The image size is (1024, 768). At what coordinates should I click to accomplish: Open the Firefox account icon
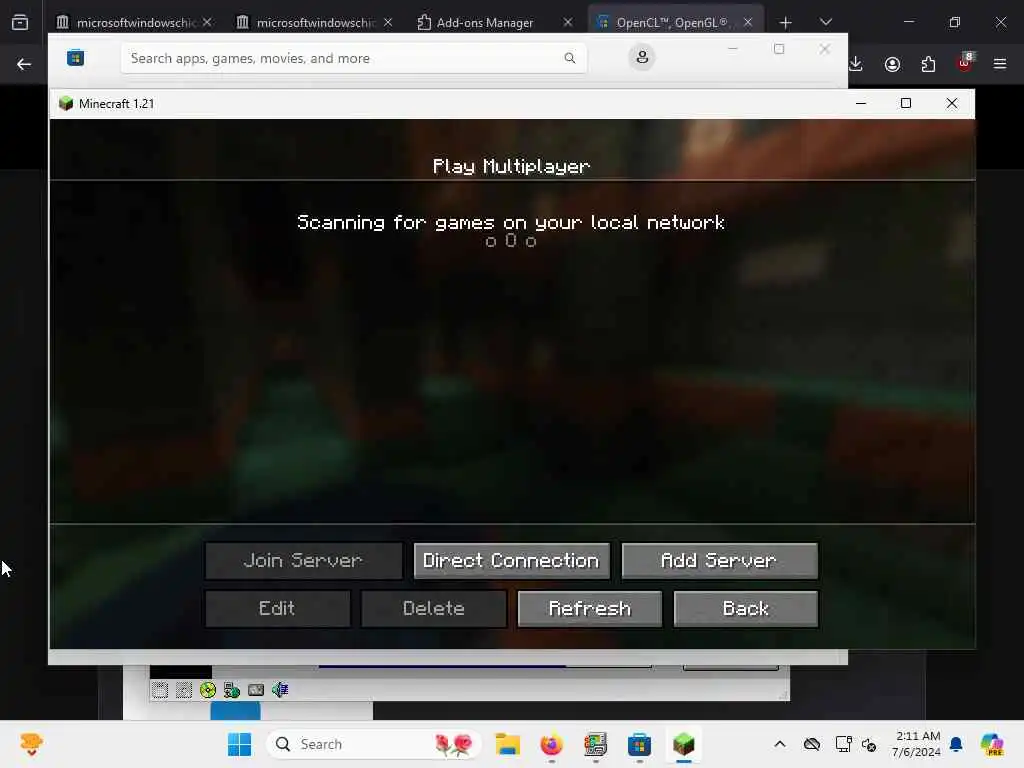tap(892, 64)
